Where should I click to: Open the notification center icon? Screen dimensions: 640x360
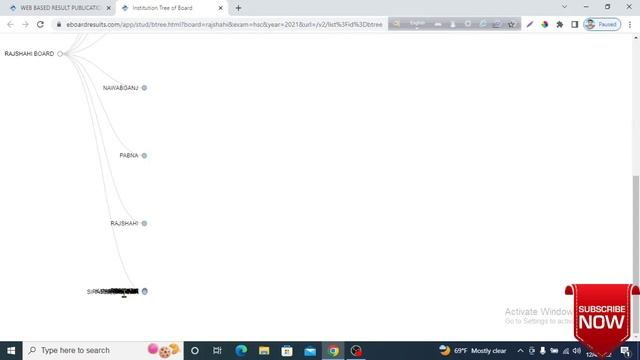[x=626, y=351]
